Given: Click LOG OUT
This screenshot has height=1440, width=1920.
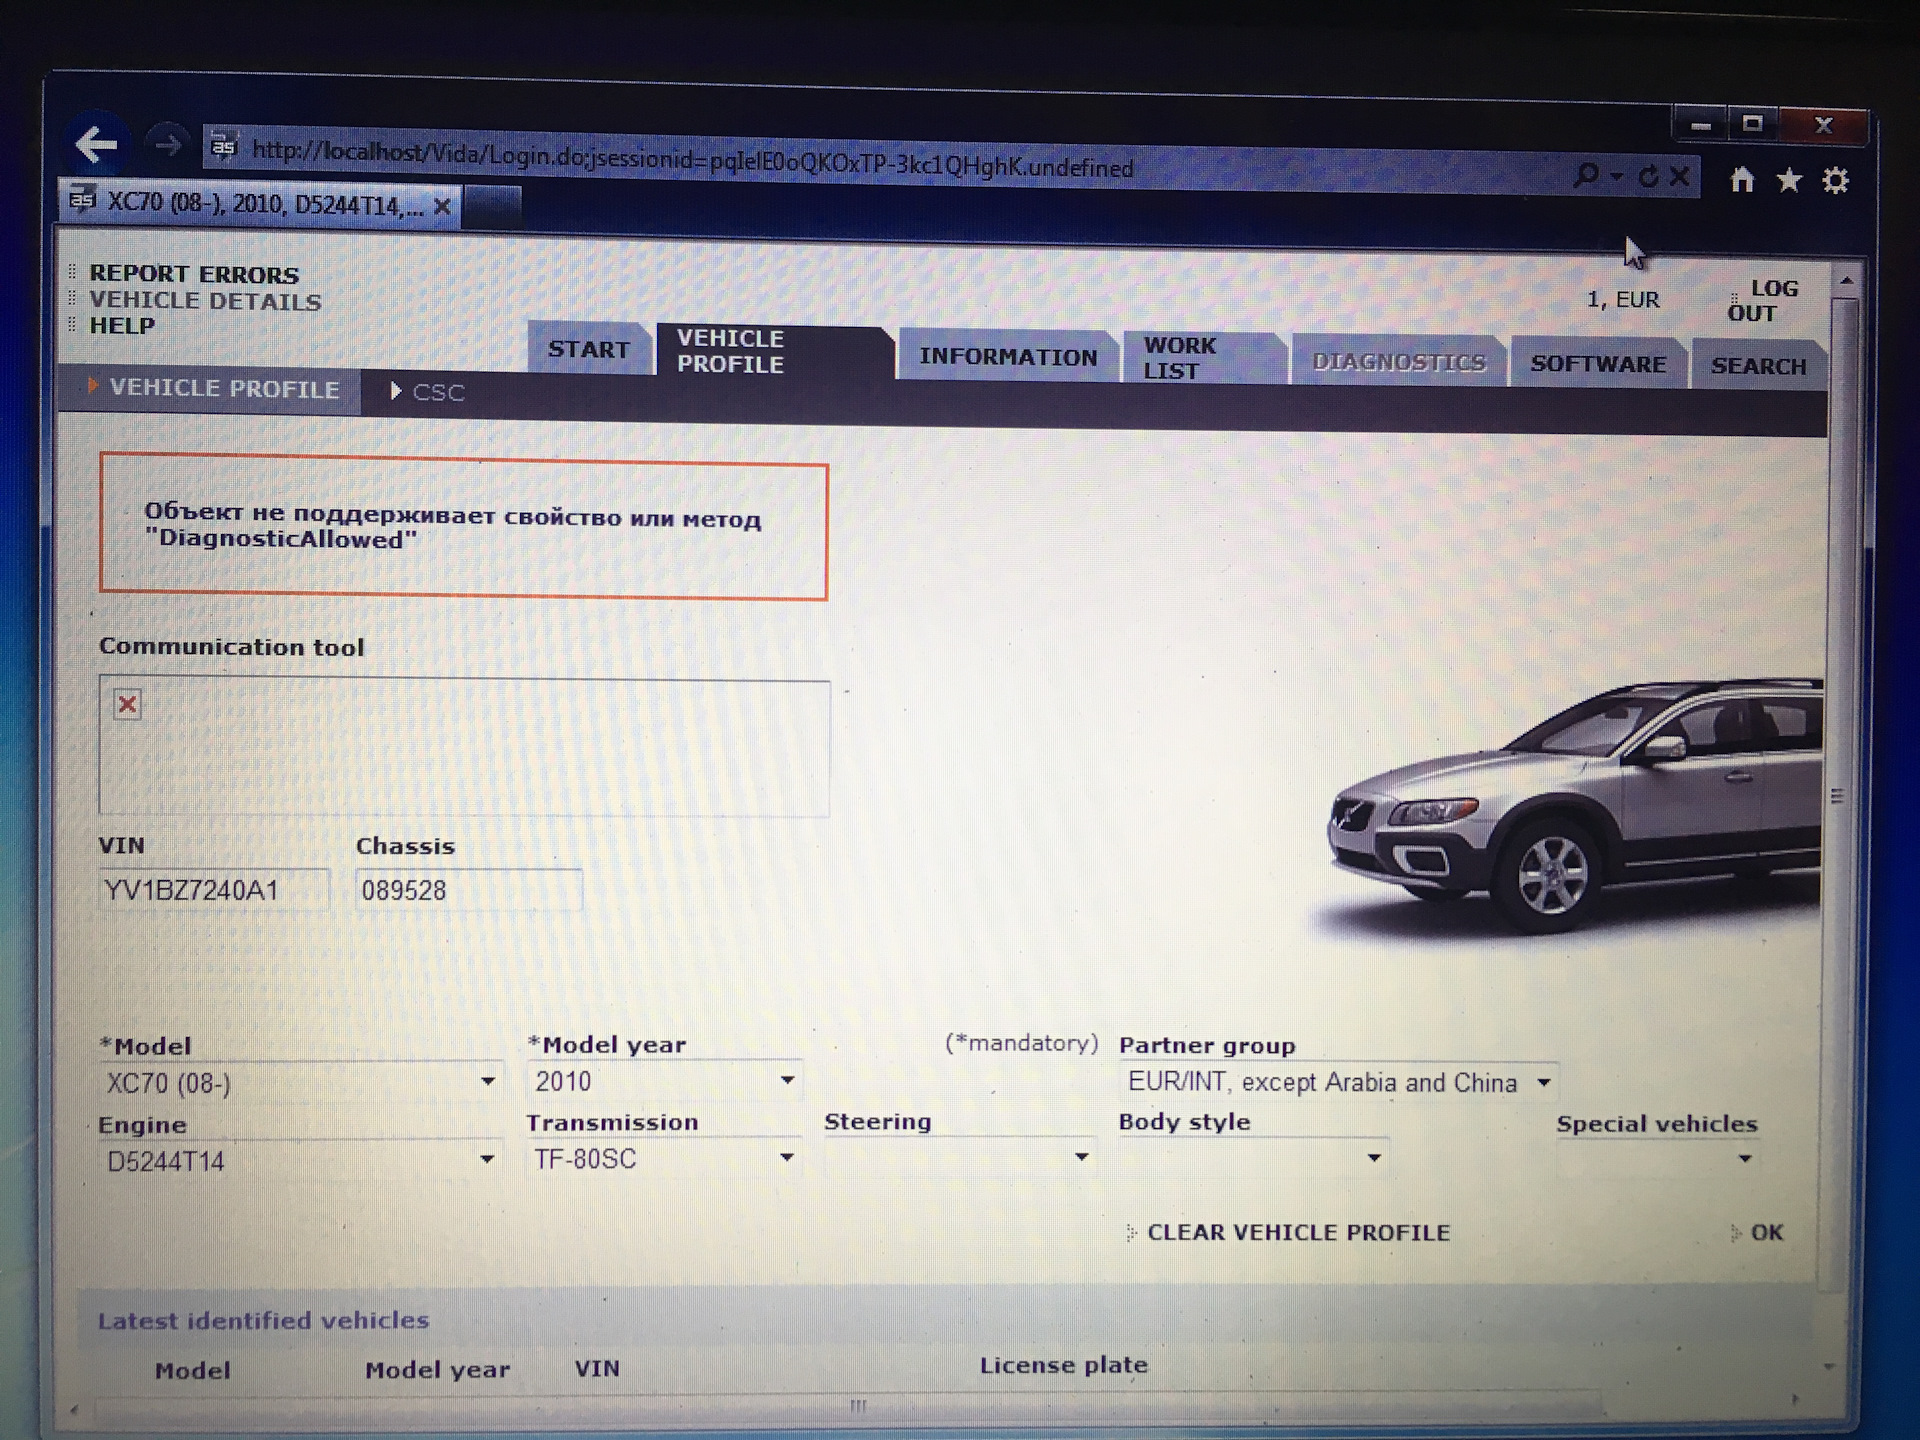Looking at the screenshot, I should (x=1764, y=301).
